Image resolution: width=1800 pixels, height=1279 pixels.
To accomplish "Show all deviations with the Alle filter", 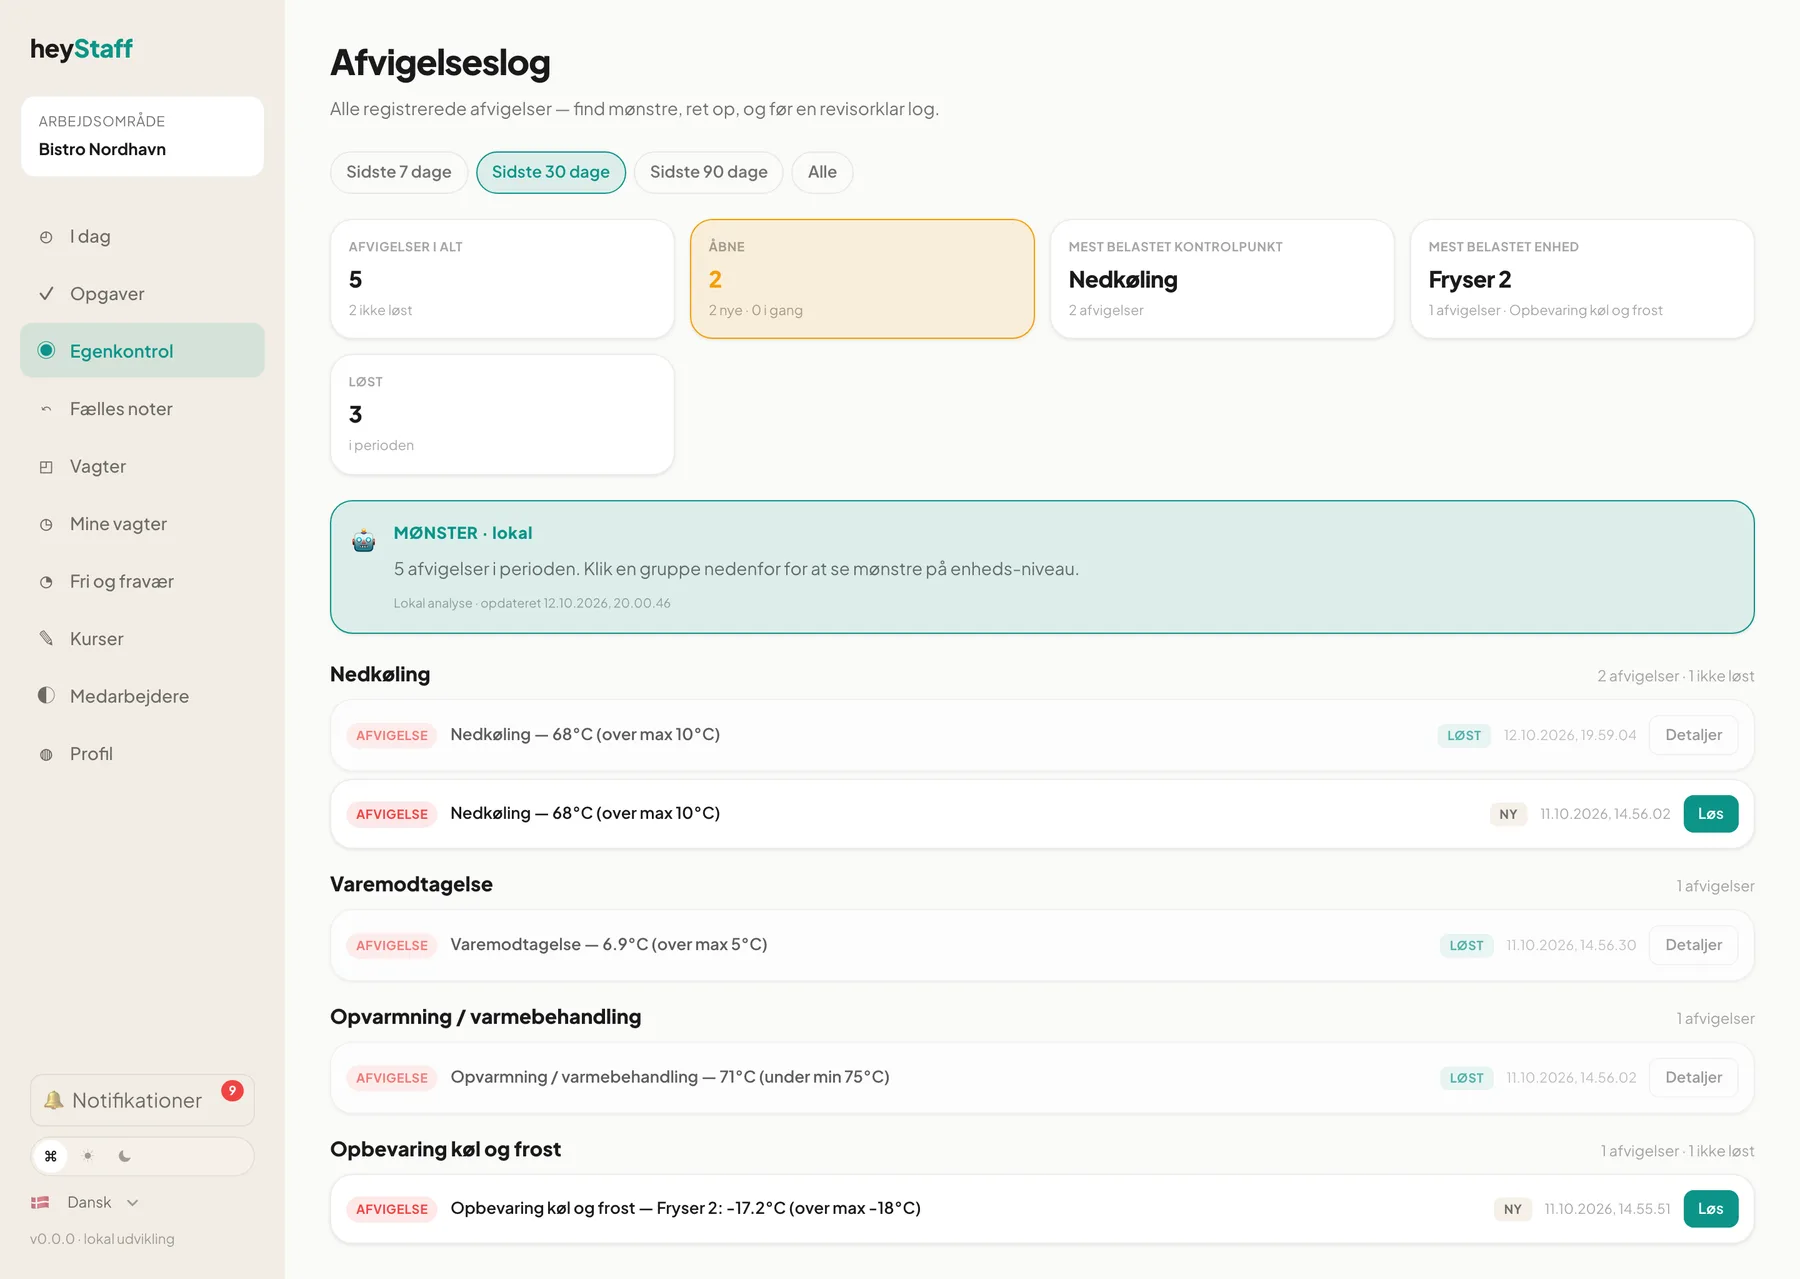I will (x=822, y=172).
